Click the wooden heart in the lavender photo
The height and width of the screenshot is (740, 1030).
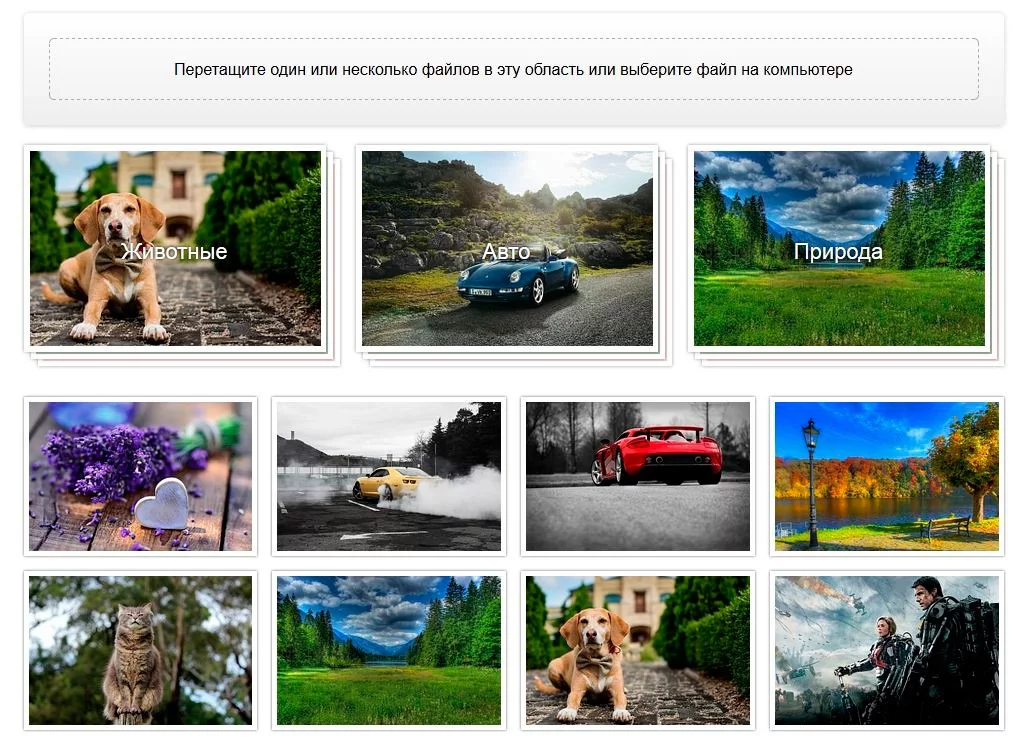[161, 503]
